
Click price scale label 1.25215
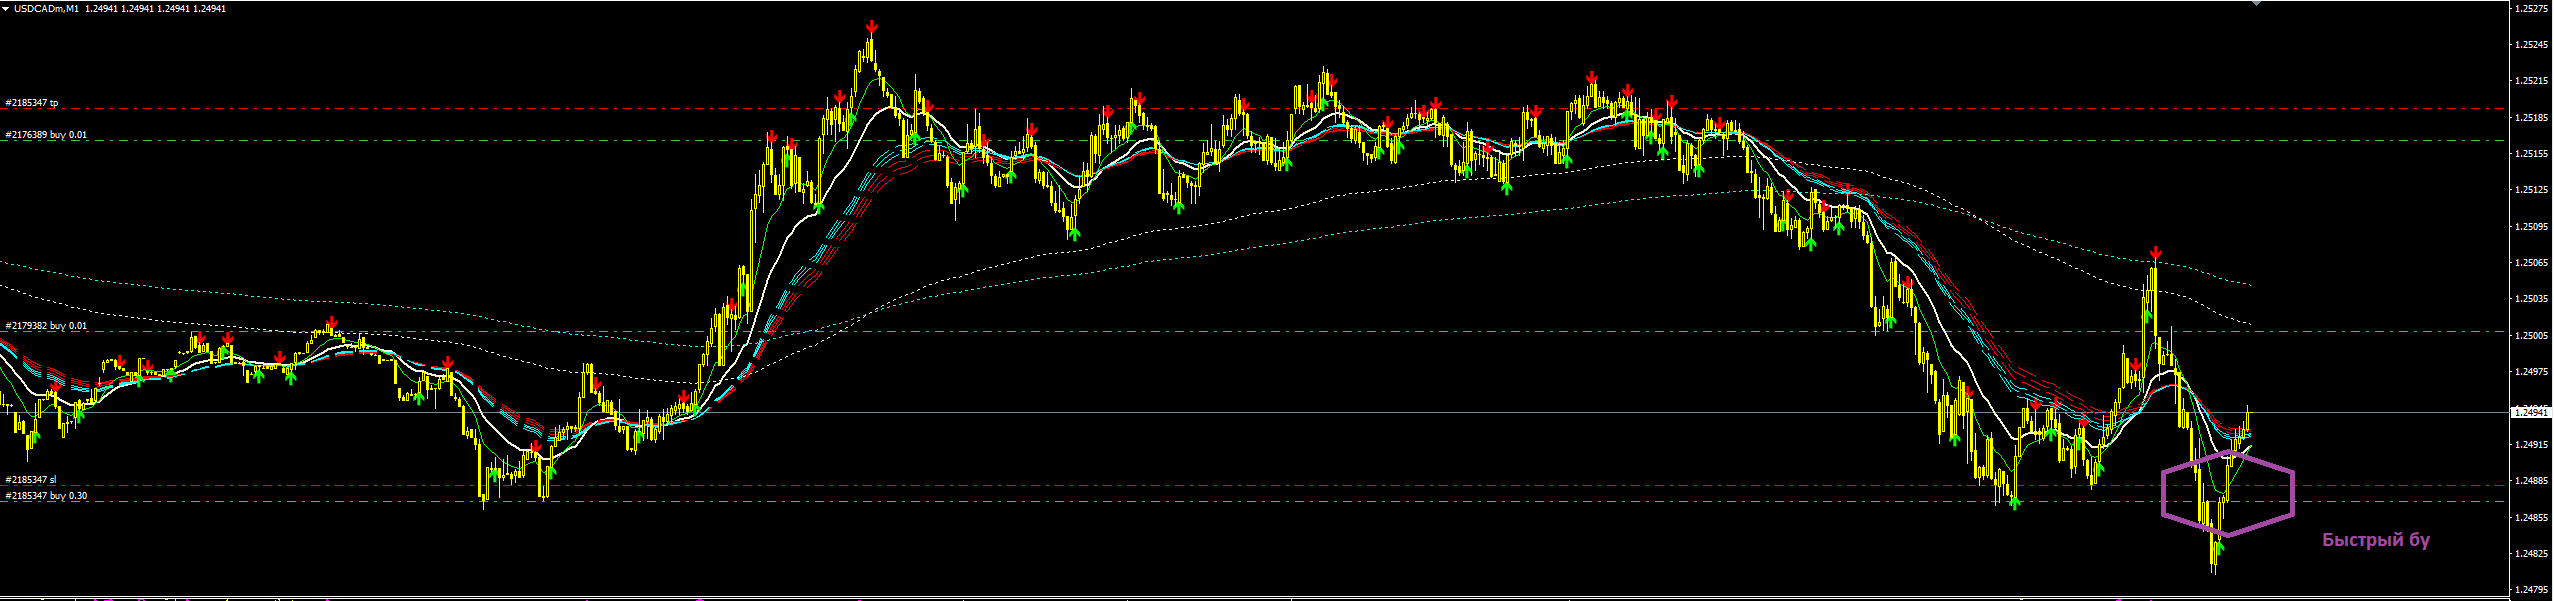tap(2531, 81)
